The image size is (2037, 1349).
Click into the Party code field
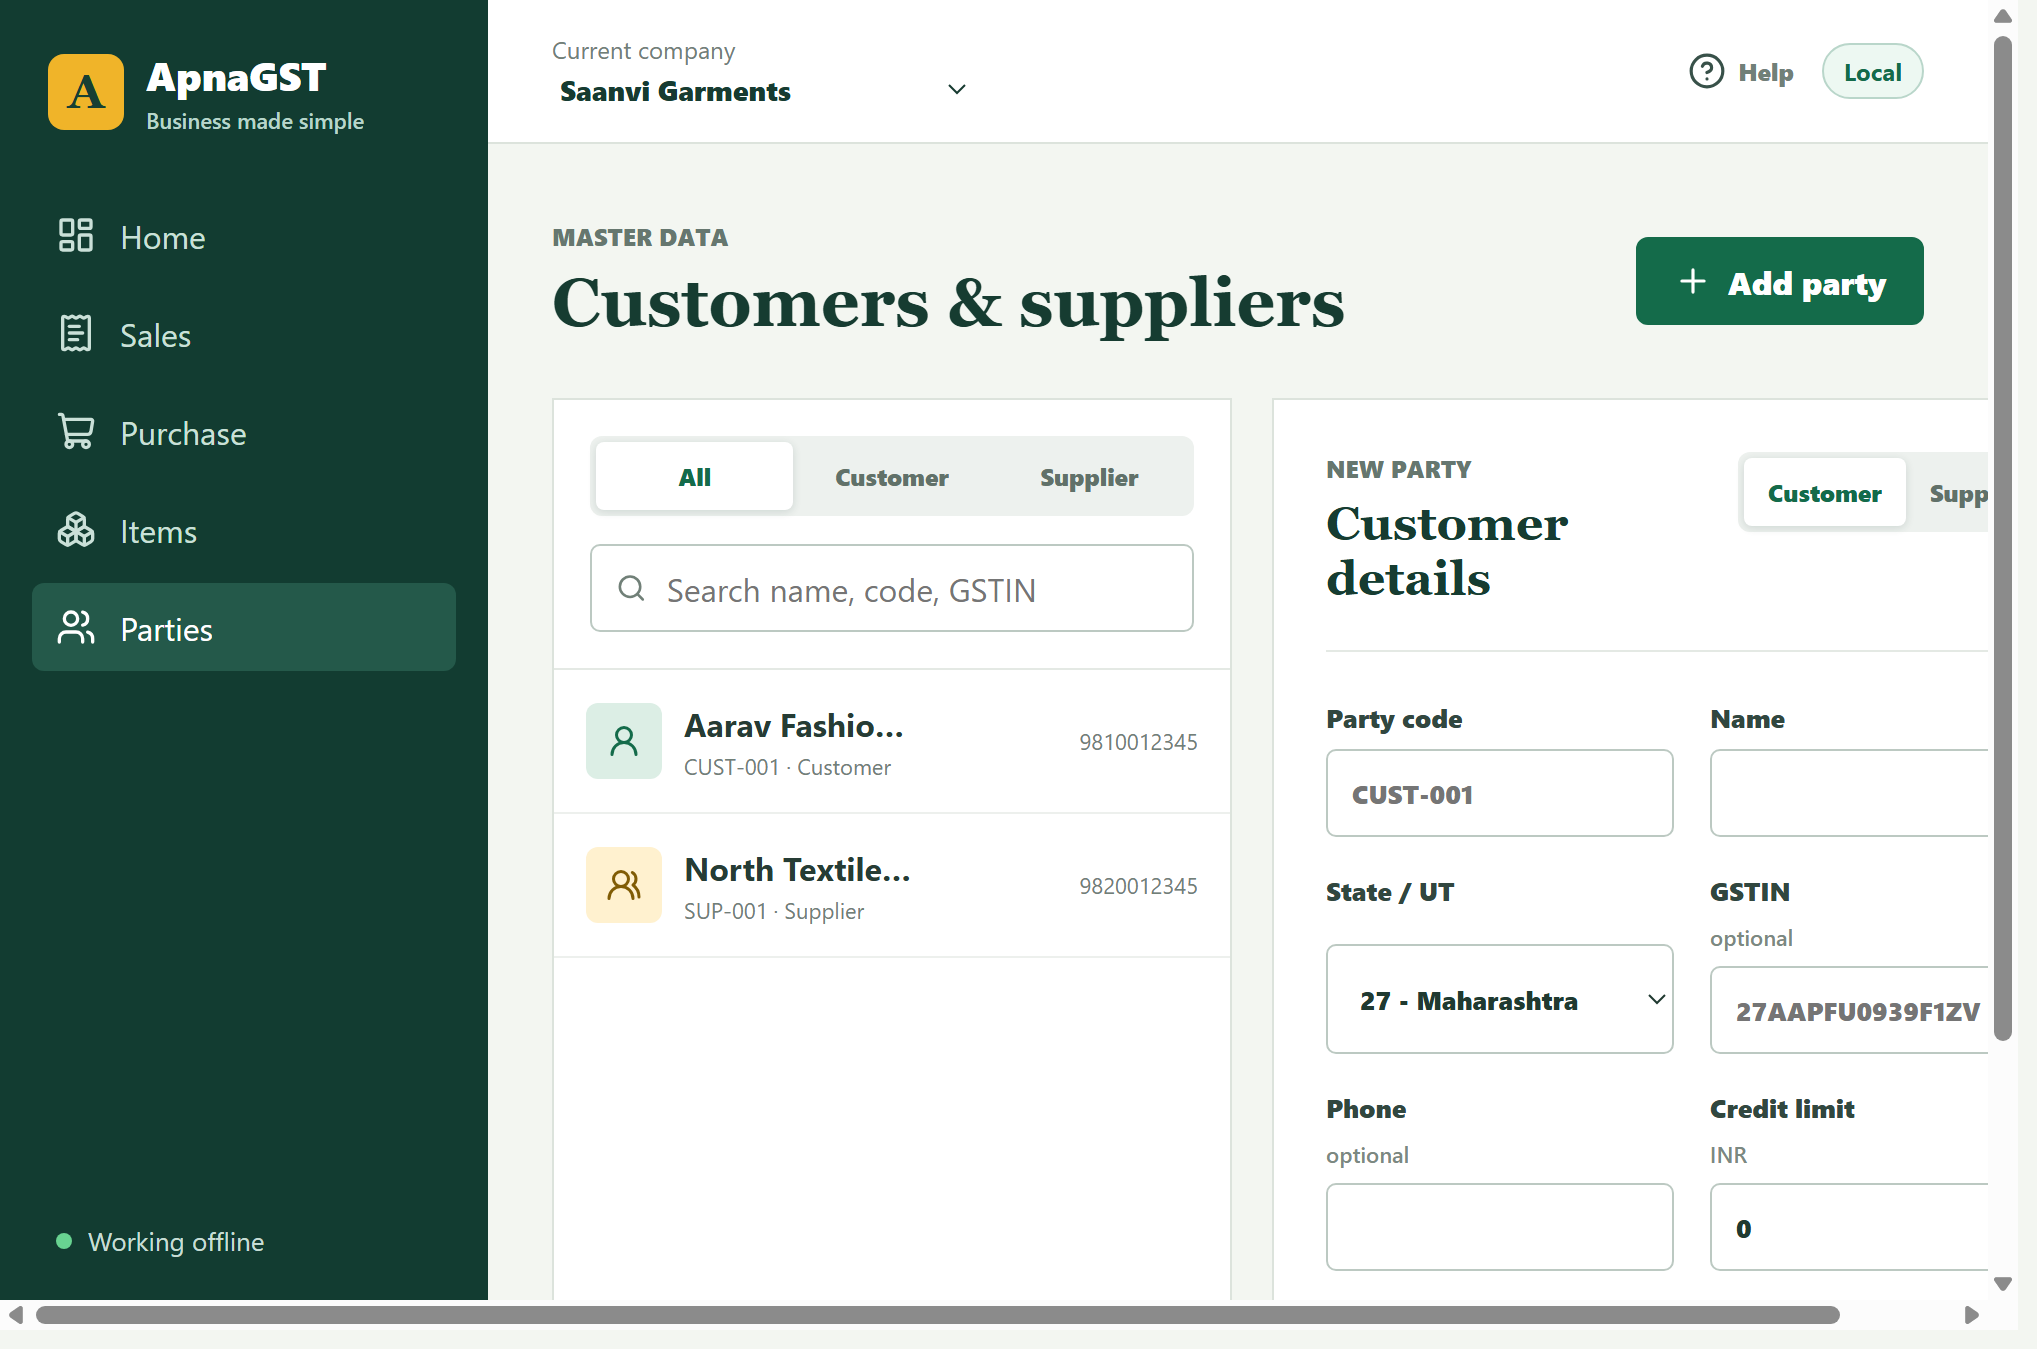point(1499,793)
